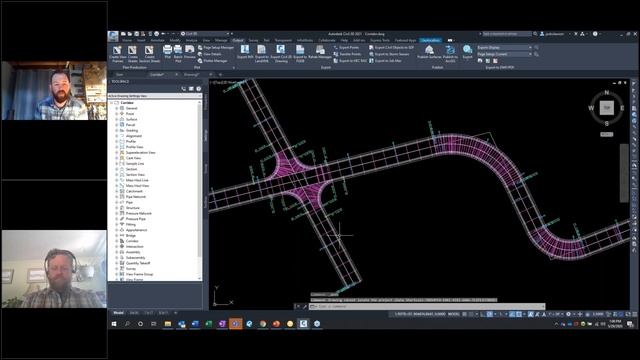
Task: Click Transfer Points button
Action: 347,54
